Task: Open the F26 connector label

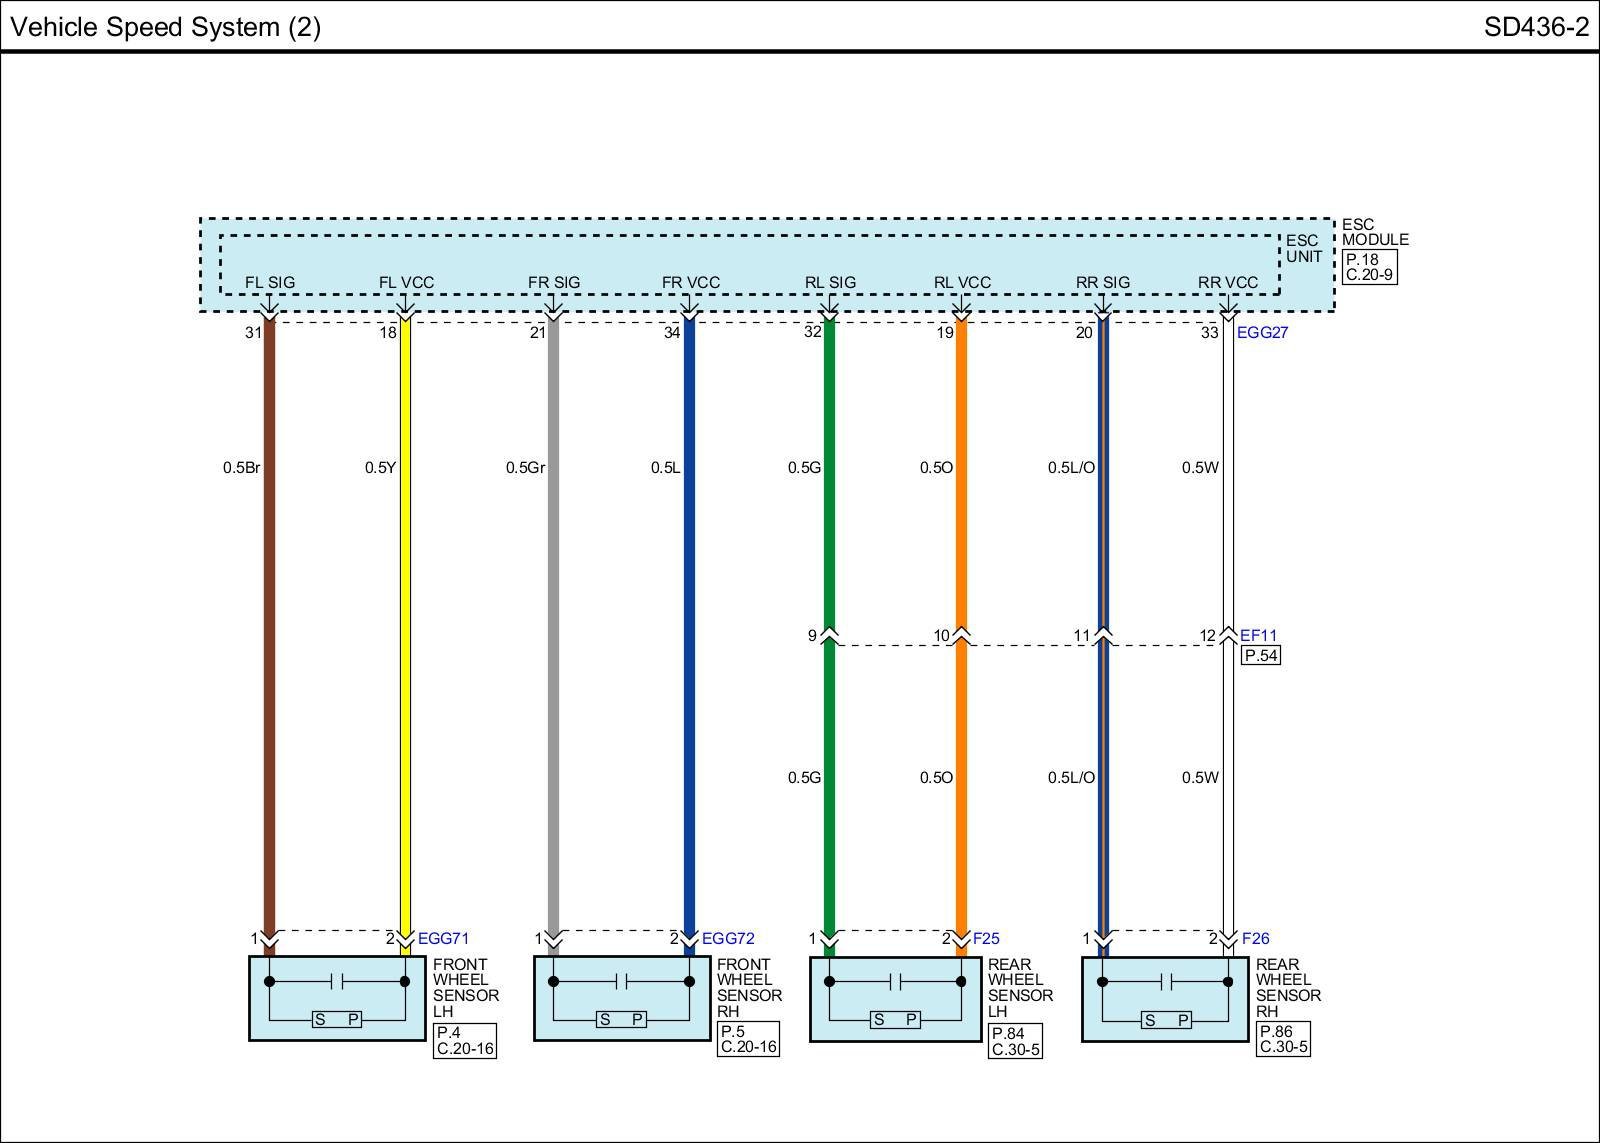Action: coord(1255,938)
